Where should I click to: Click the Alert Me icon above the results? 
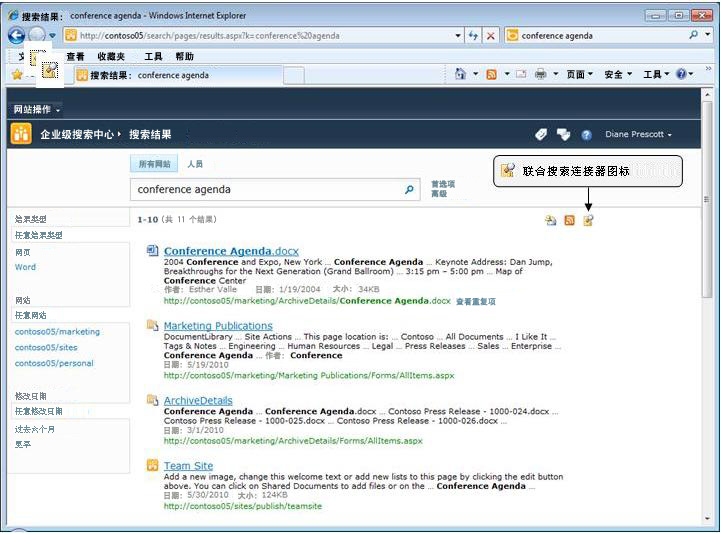pos(550,220)
